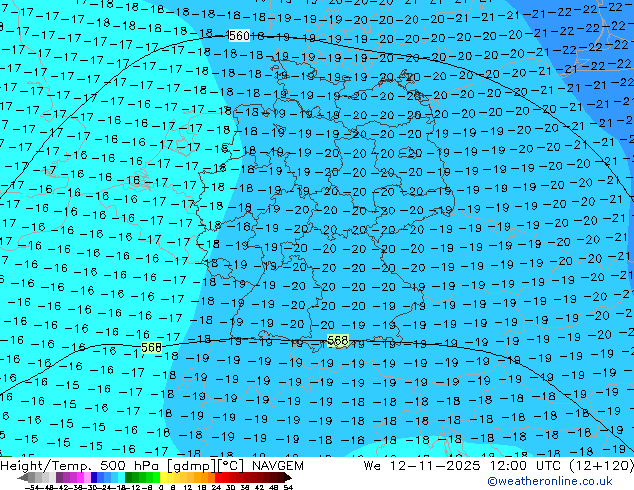
Task: Click the dark blue swatch near -30 in legend
Action: click(94, 477)
